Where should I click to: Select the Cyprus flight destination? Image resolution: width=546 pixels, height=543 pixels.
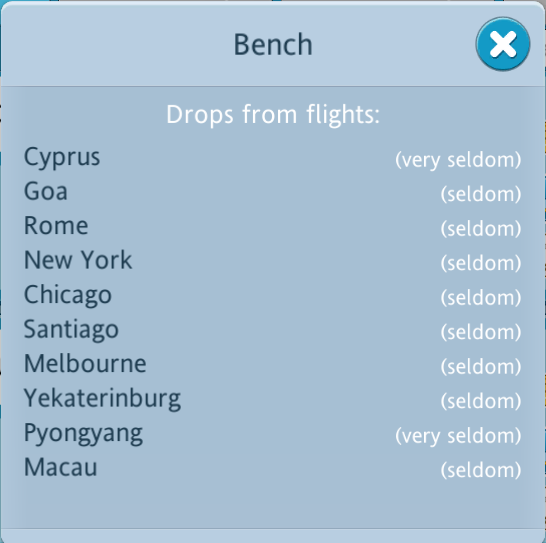point(62,157)
